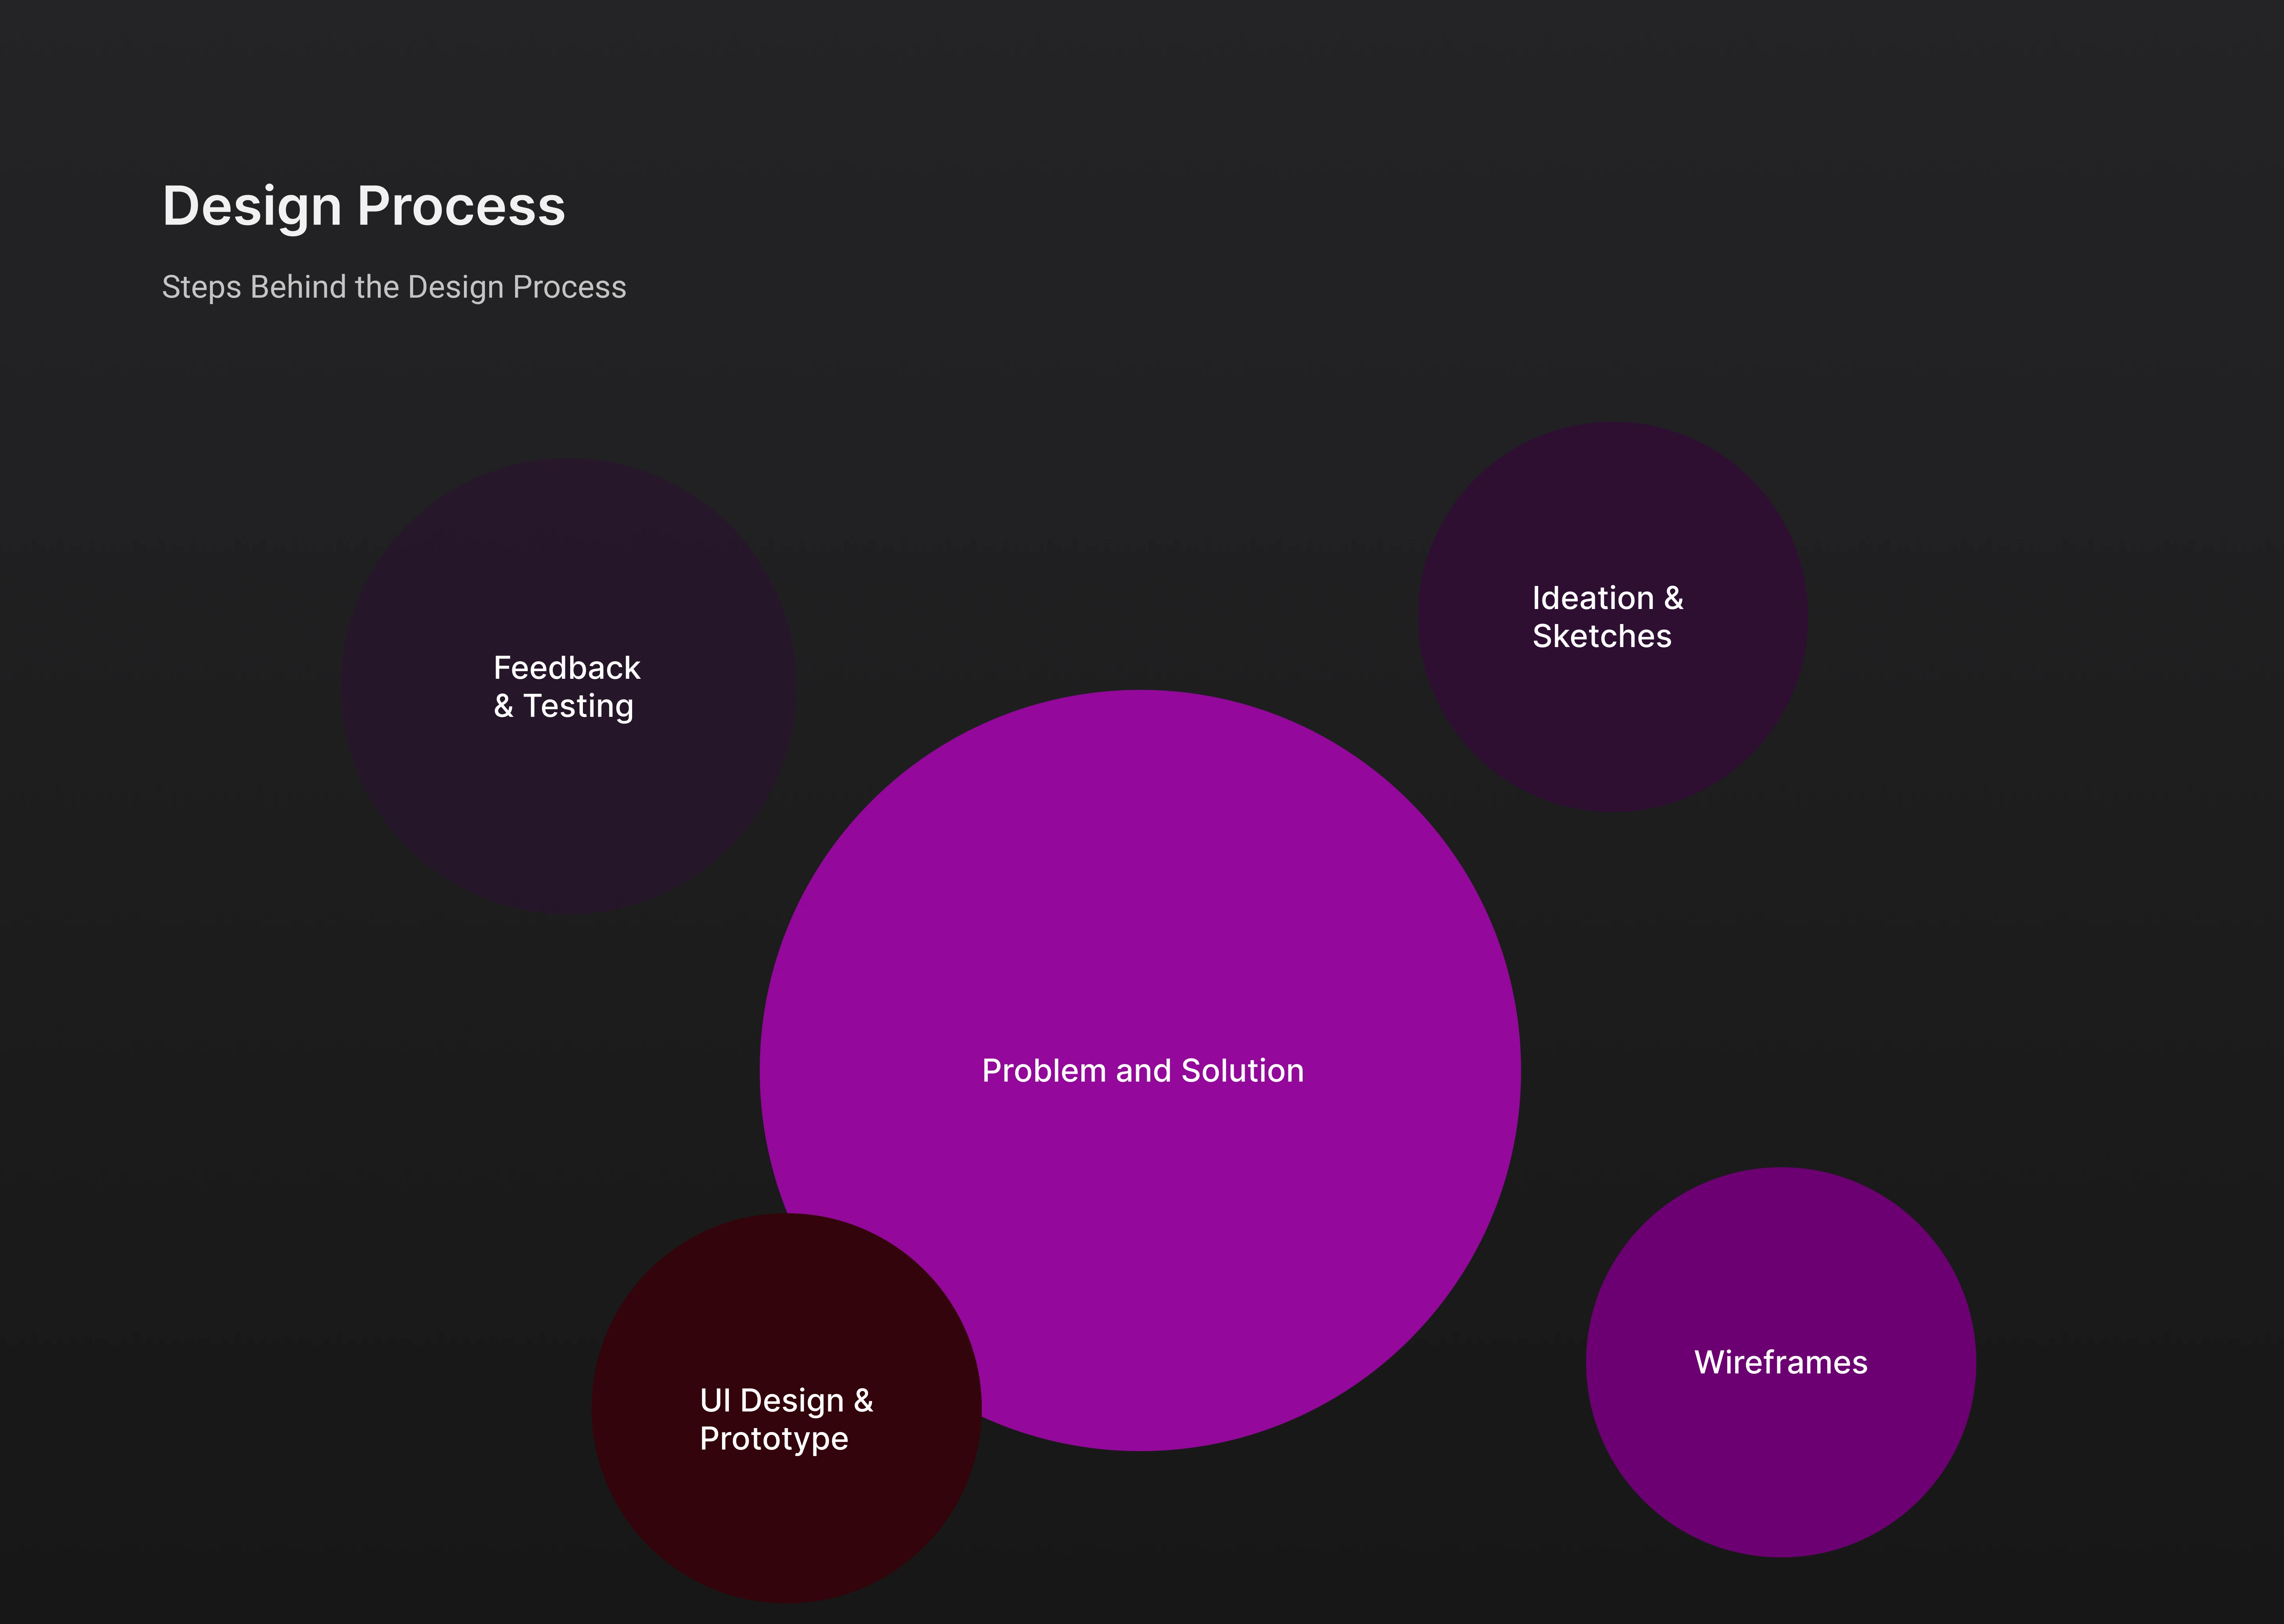Click the "Design Process" heading
This screenshot has height=1624, width=2284.
coord(364,207)
